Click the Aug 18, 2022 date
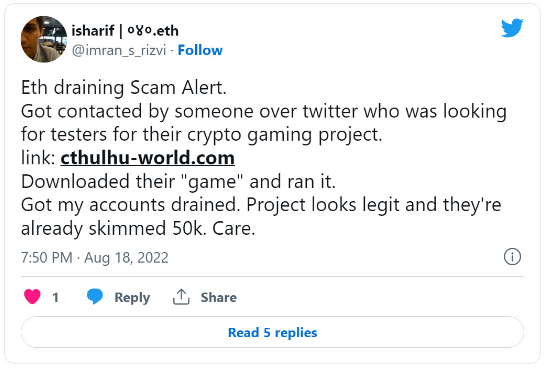Screen dimensions: 545x370 pos(126,258)
